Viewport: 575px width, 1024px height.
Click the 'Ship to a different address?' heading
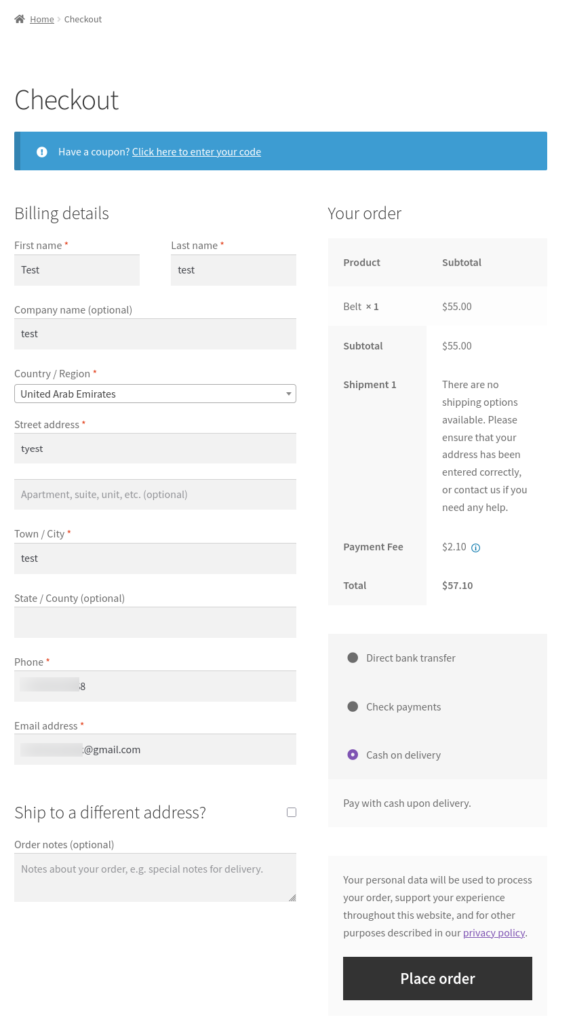(x=110, y=812)
